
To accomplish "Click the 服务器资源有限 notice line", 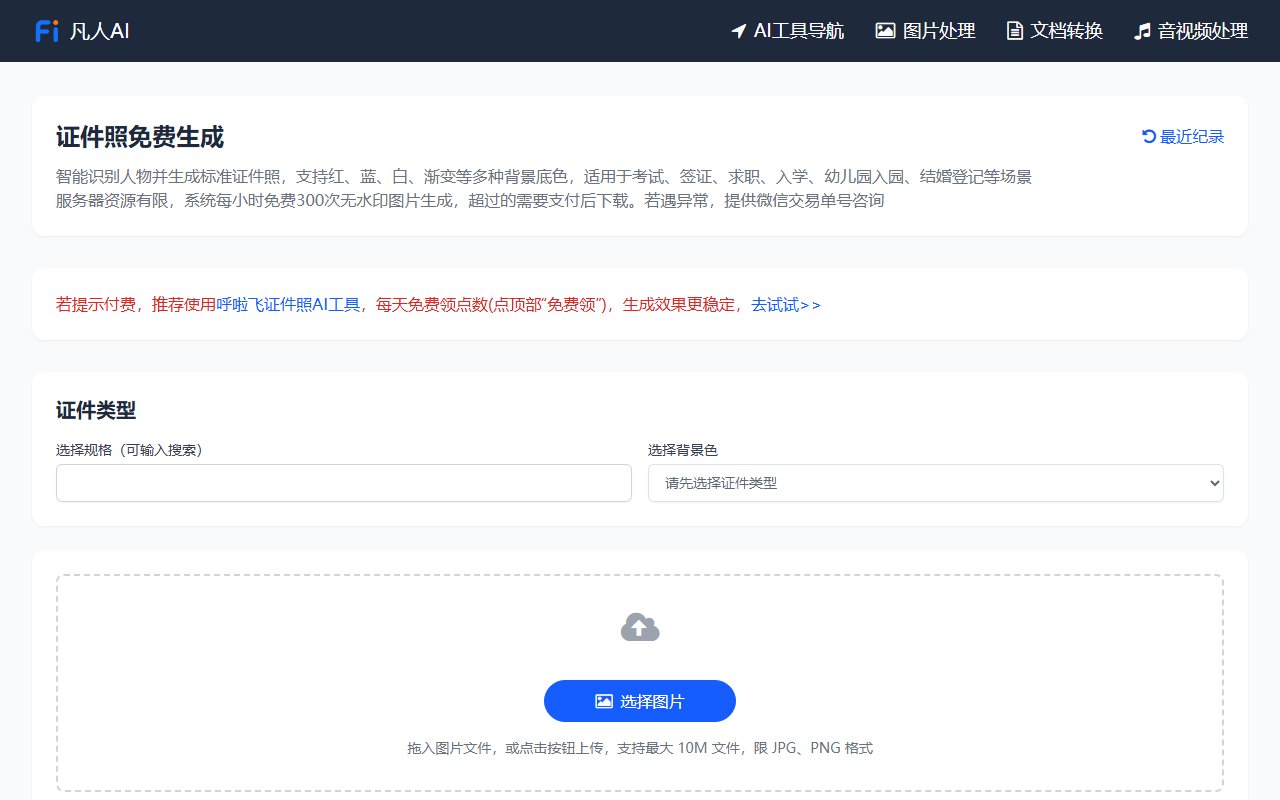I will point(470,200).
